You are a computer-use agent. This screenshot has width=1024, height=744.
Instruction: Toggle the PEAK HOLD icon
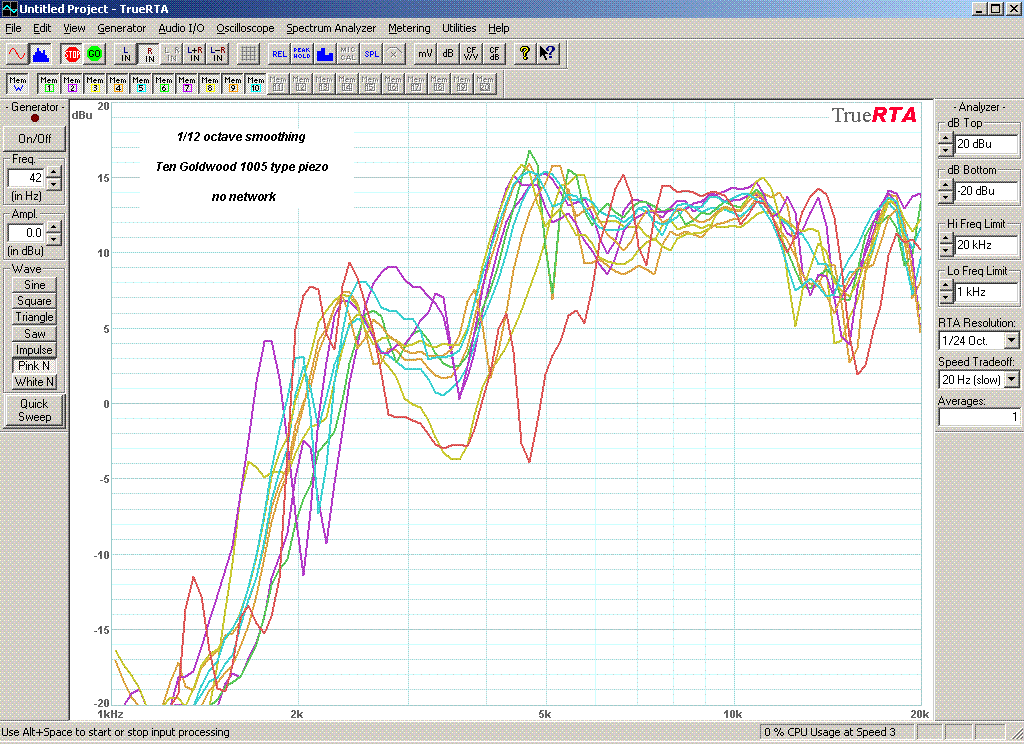(x=302, y=54)
